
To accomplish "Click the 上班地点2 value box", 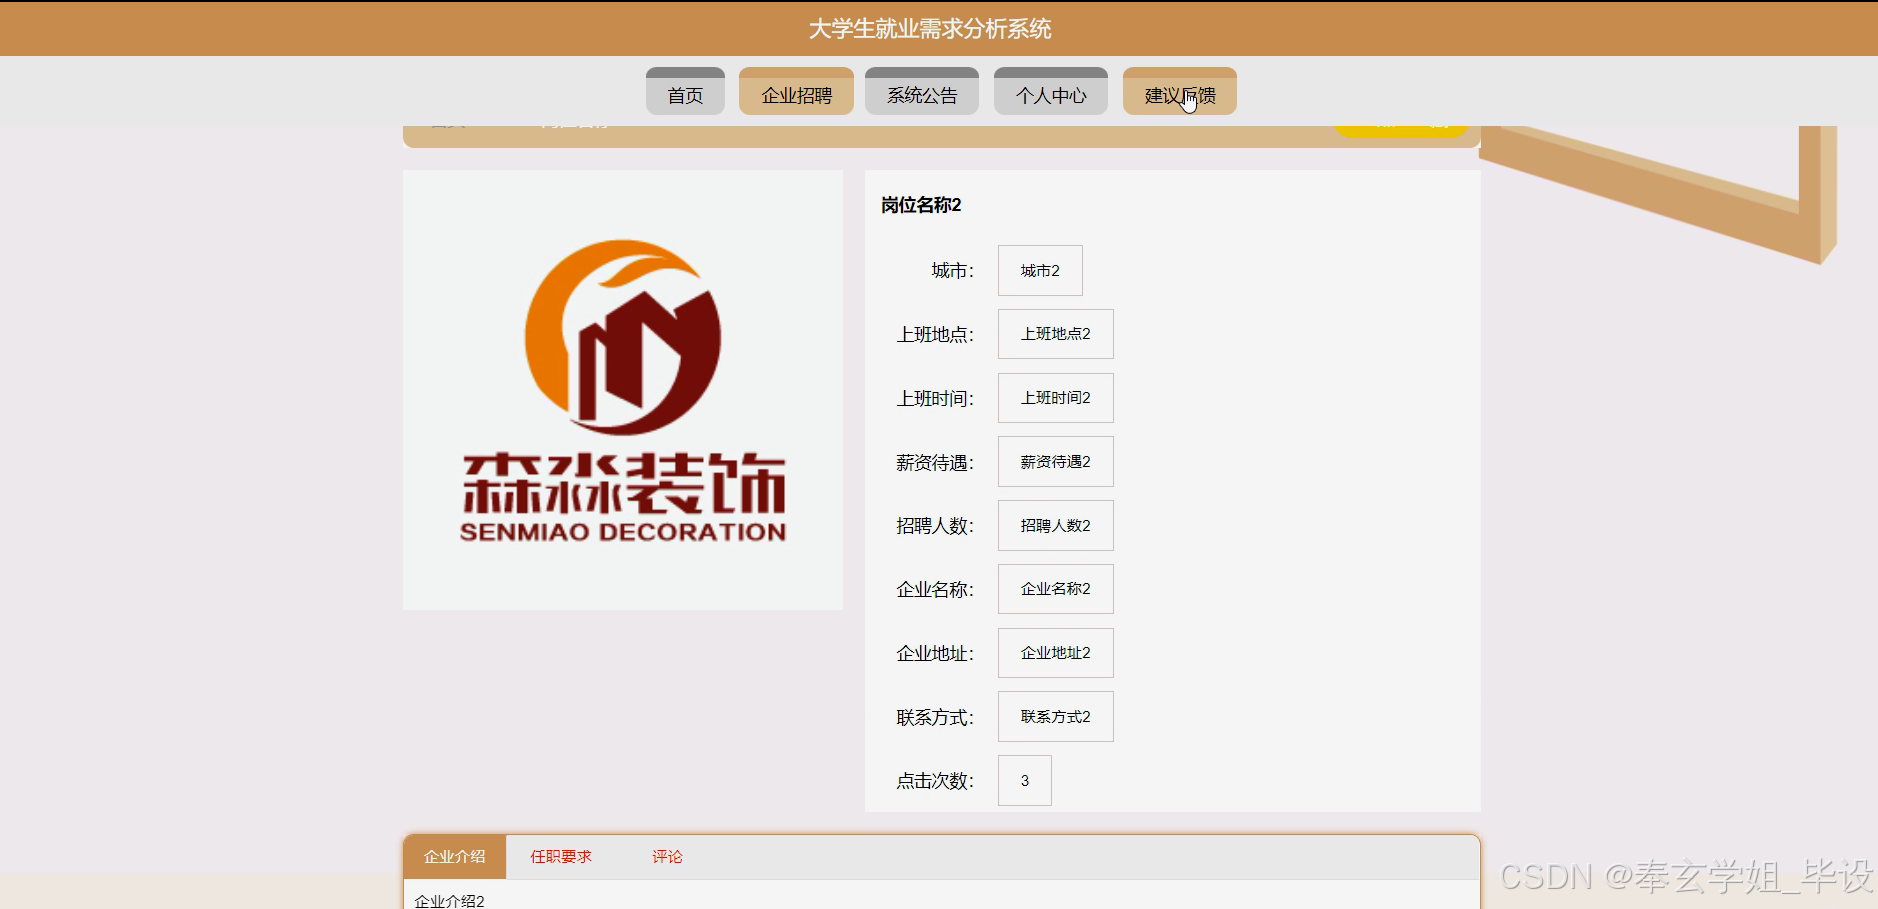I will pyautogui.click(x=1056, y=334).
